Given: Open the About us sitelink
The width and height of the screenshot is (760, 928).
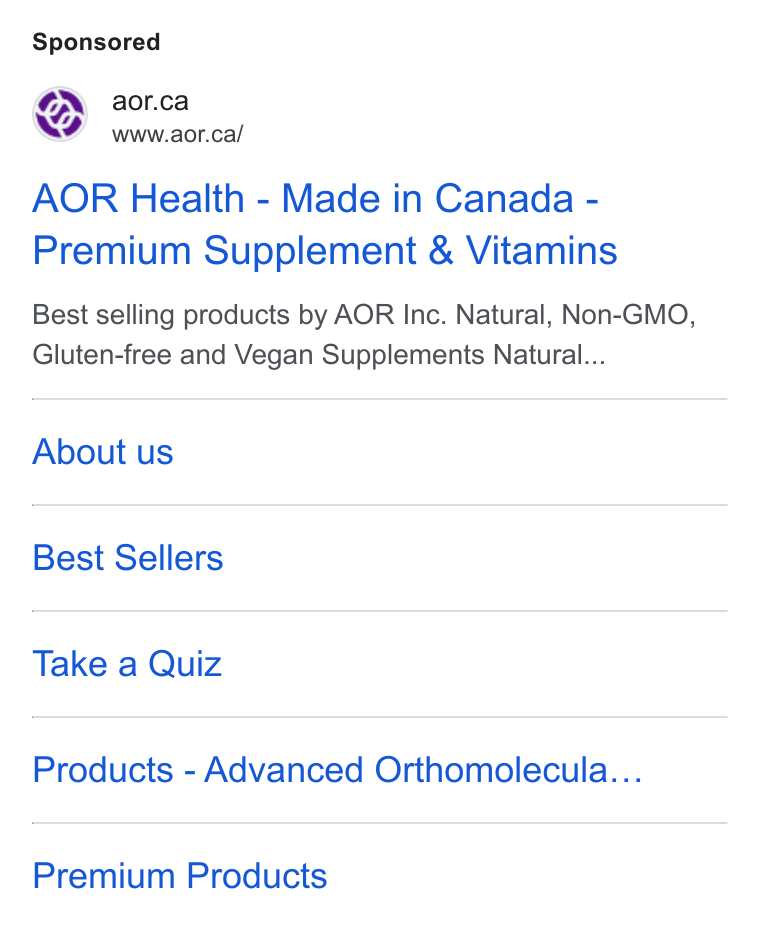Looking at the screenshot, I should click(x=103, y=452).
